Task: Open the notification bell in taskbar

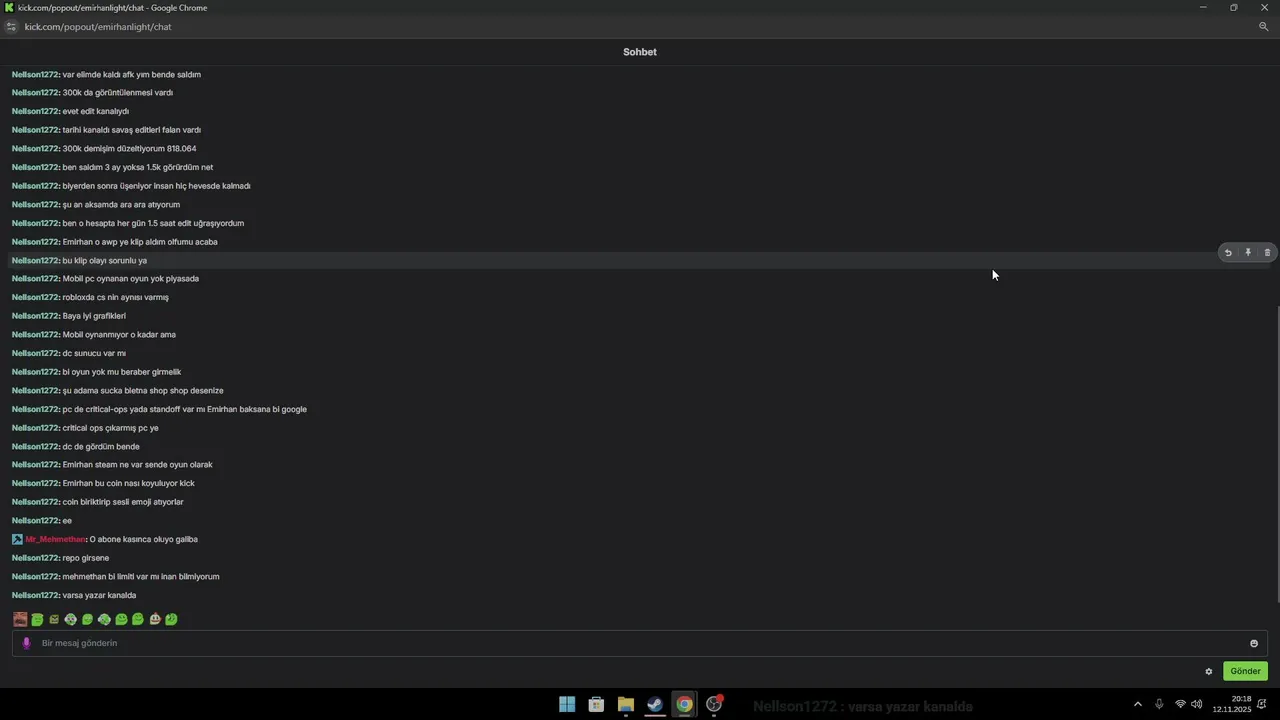Action: pyautogui.click(x=1263, y=704)
